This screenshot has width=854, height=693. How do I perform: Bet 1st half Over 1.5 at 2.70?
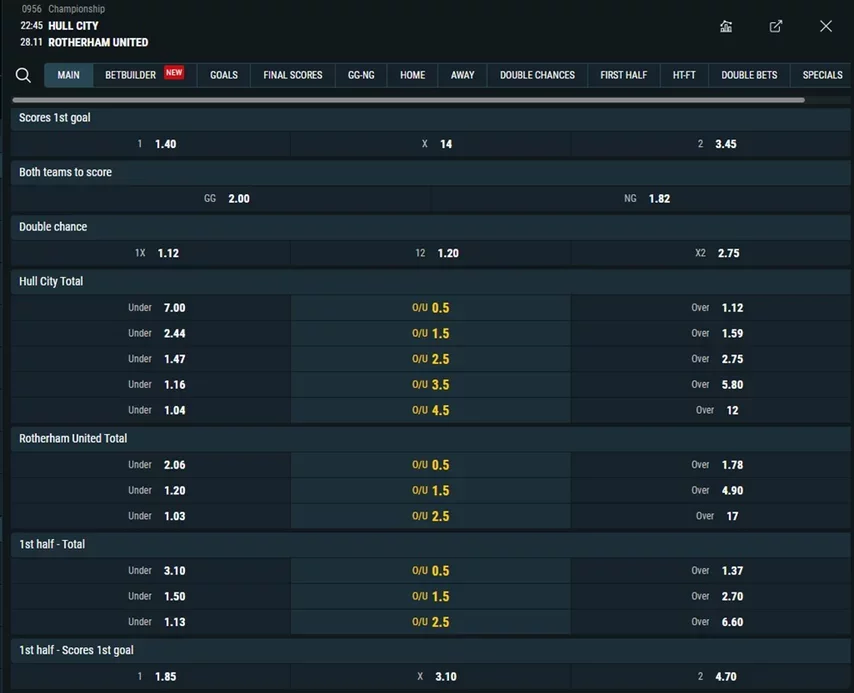pos(711,596)
